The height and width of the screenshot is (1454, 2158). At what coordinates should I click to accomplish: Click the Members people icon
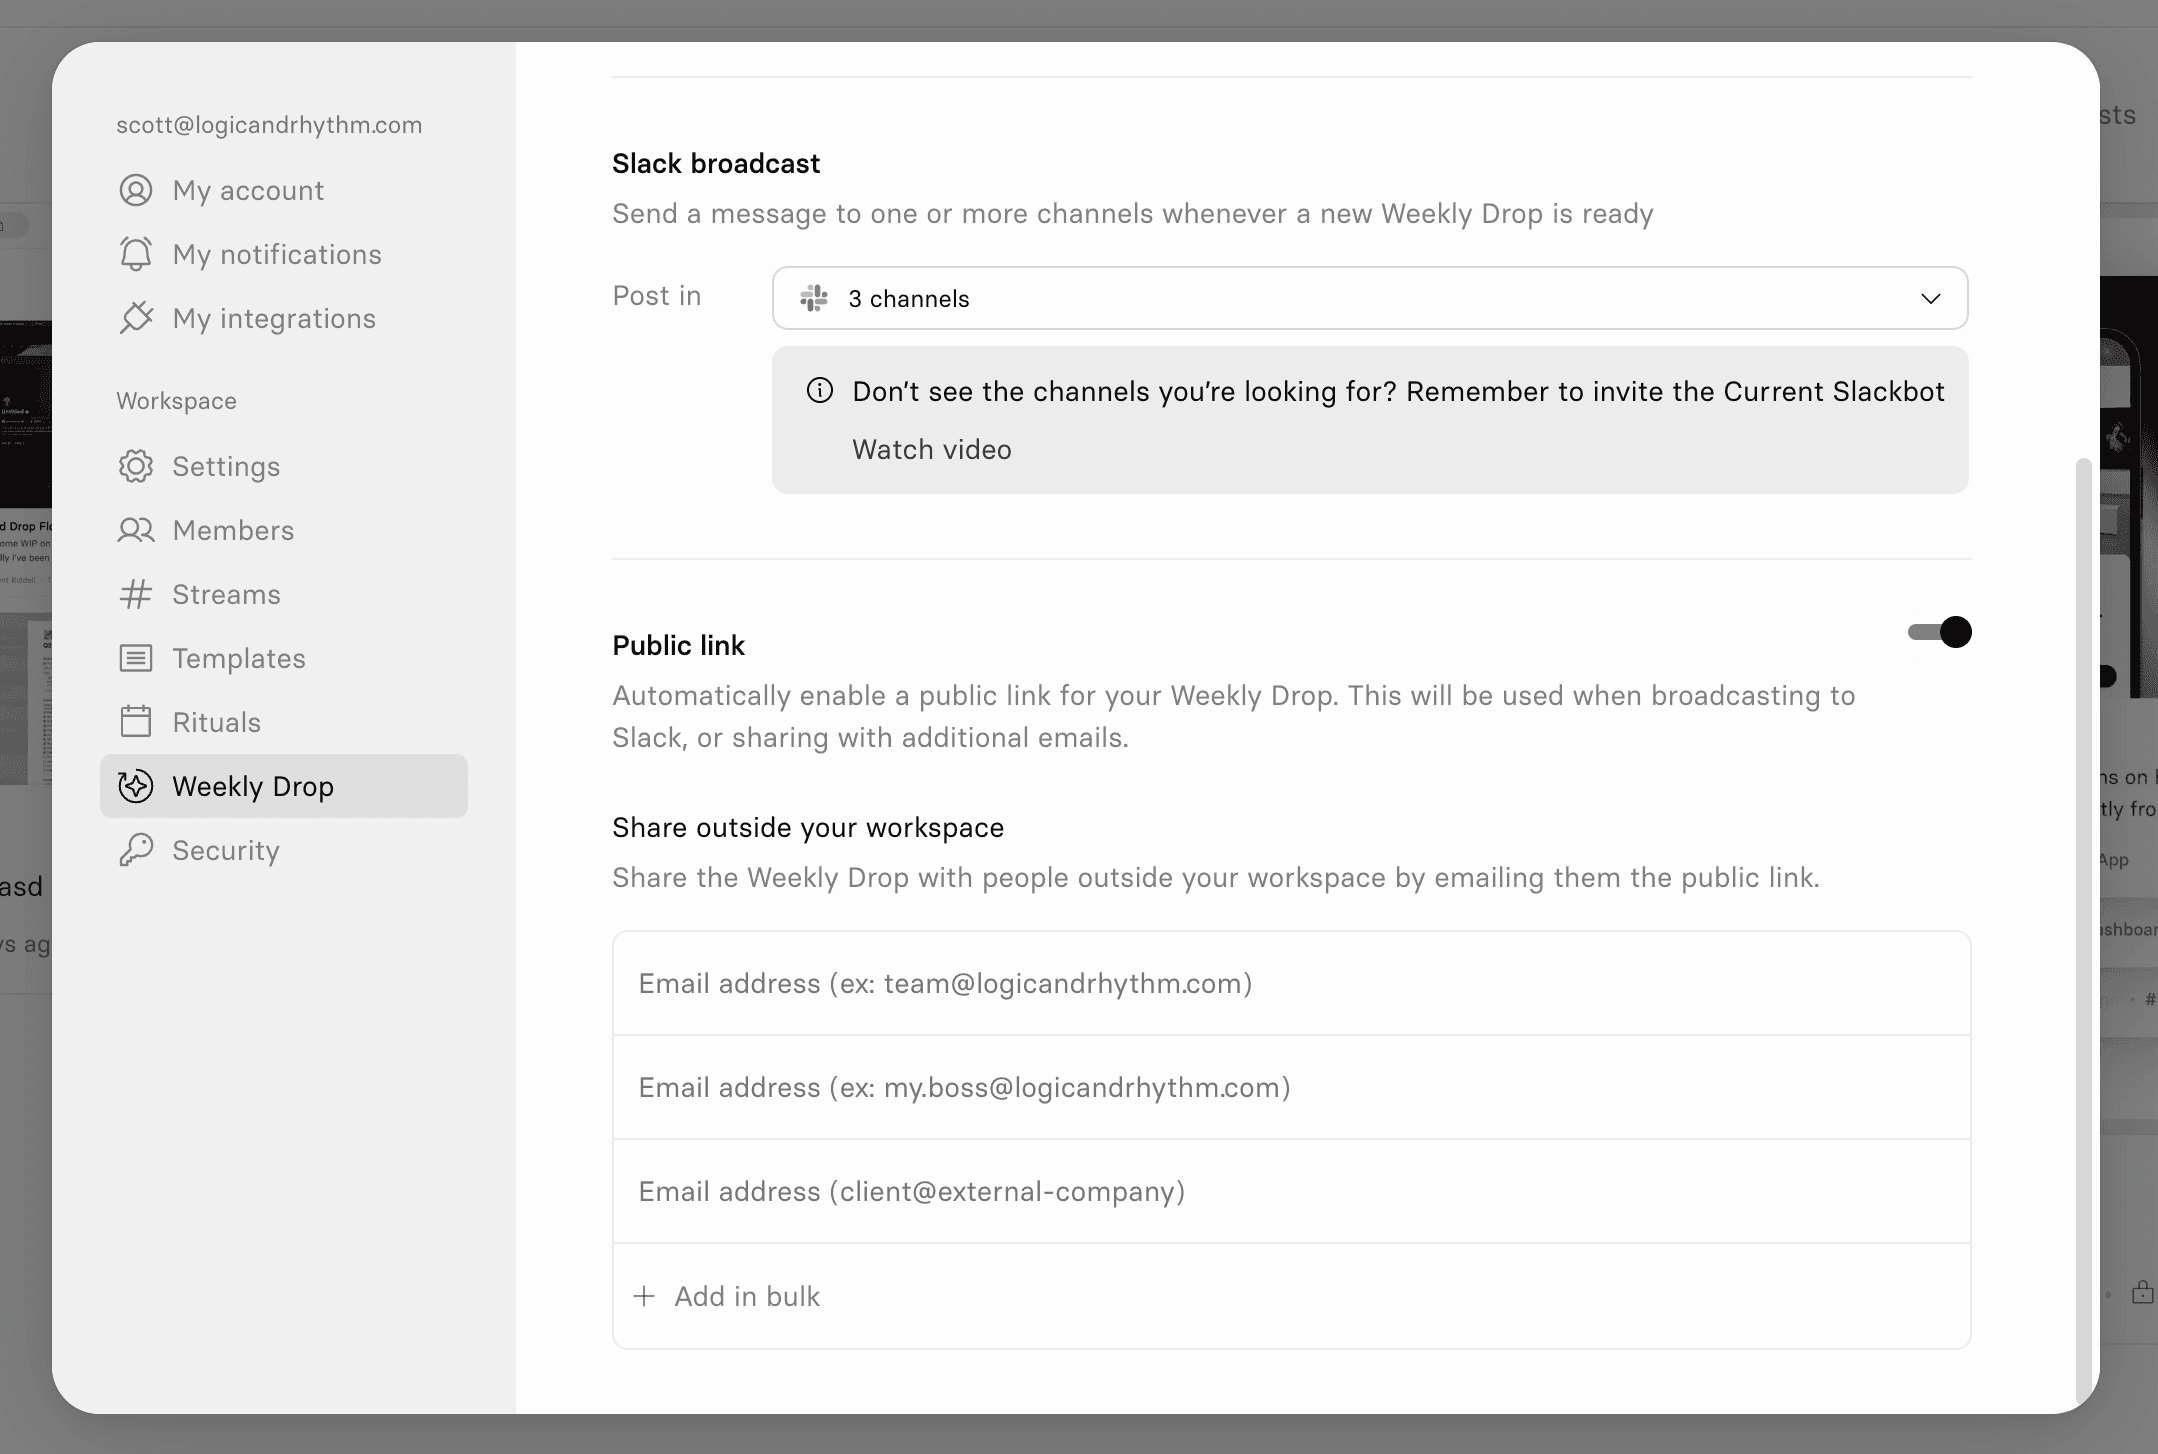click(x=136, y=530)
